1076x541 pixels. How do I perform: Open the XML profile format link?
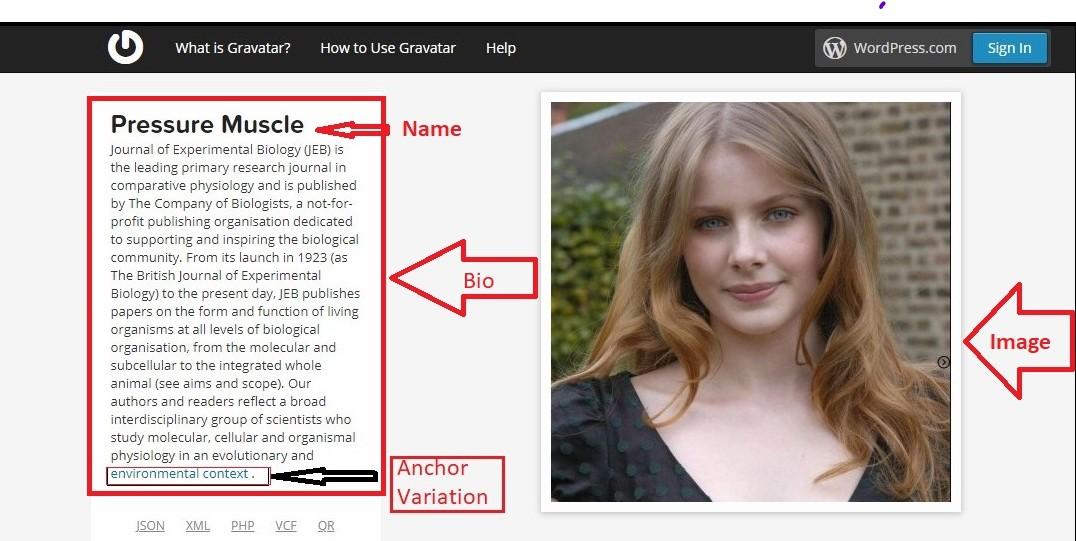pyautogui.click(x=198, y=525)
